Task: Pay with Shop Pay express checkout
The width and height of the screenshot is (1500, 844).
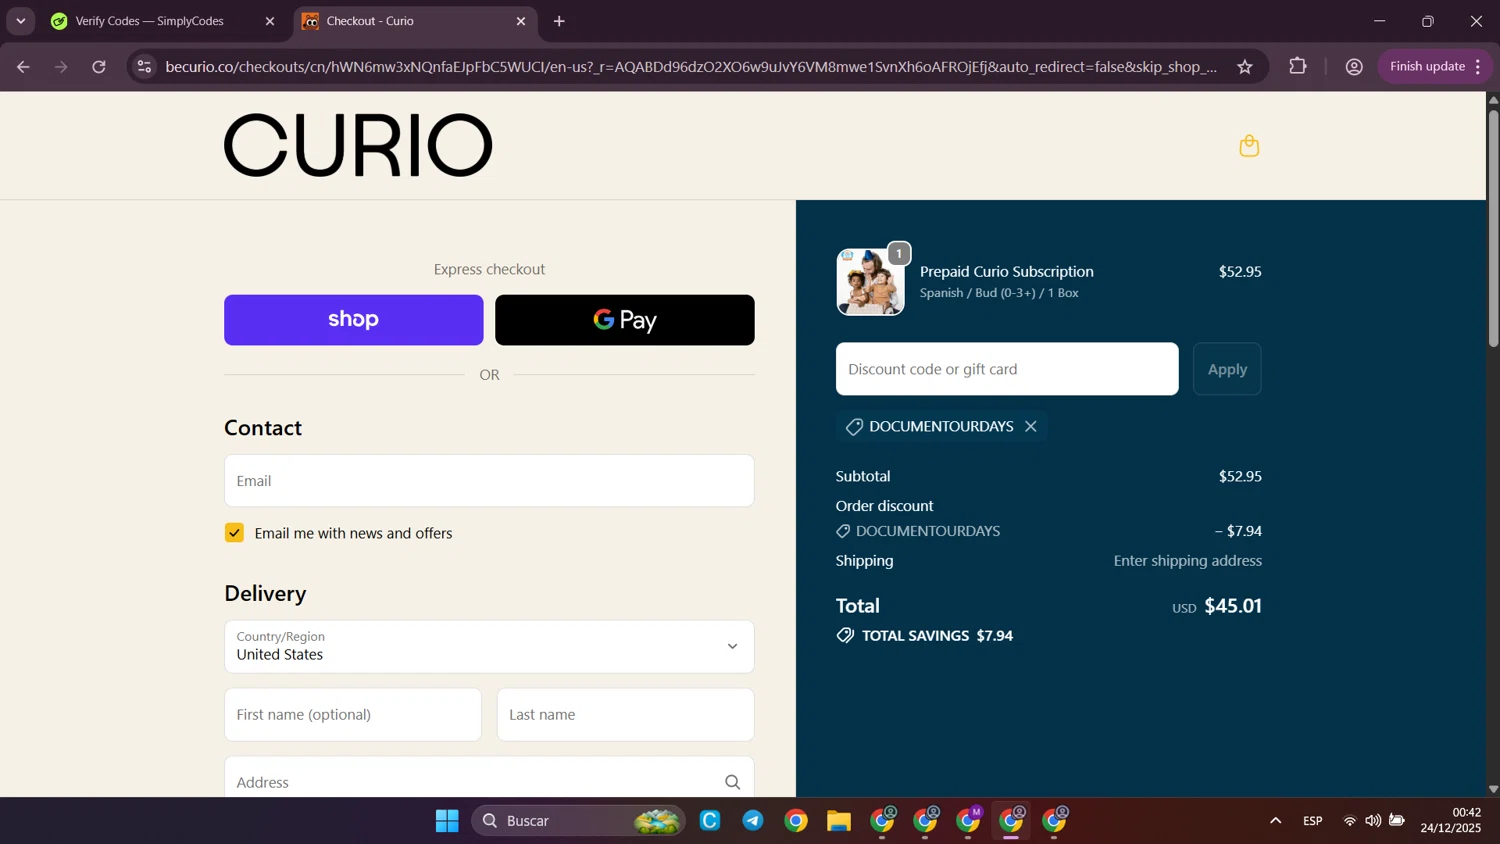Action: click(353, 320)
